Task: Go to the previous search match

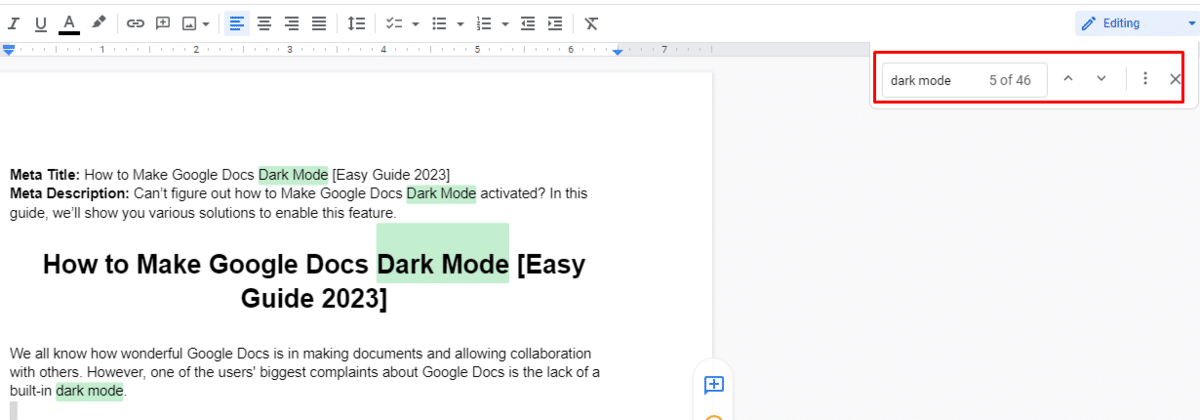Action: point(1067,79)
